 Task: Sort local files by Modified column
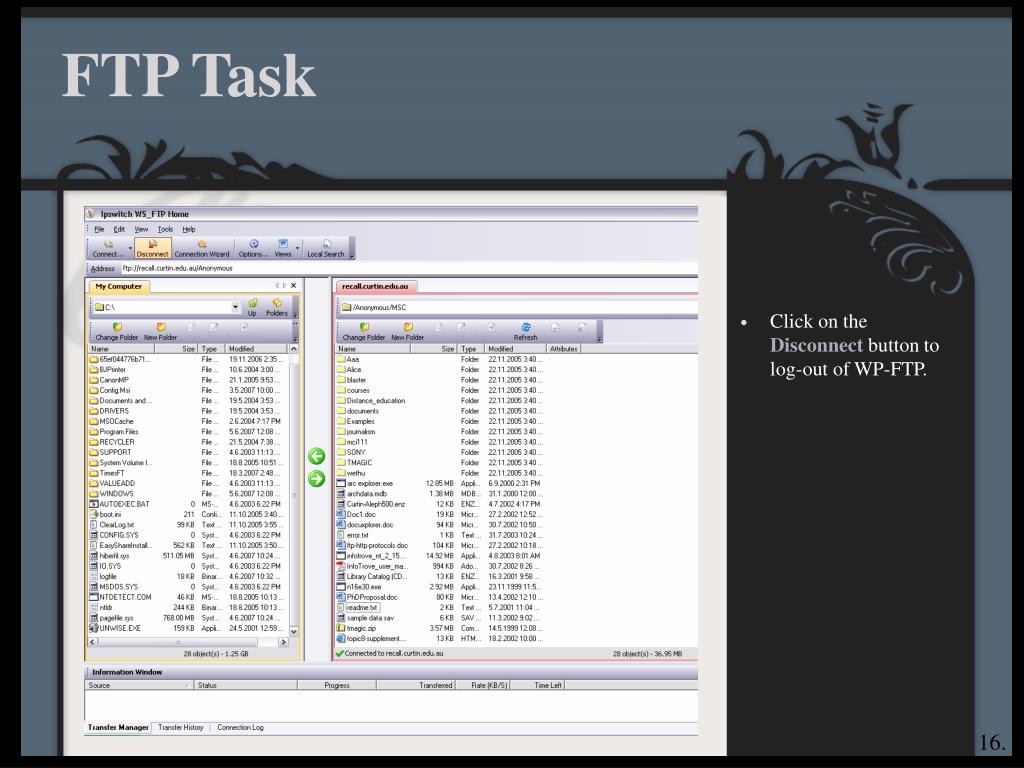pyautogui.click(x=255, y=349)
